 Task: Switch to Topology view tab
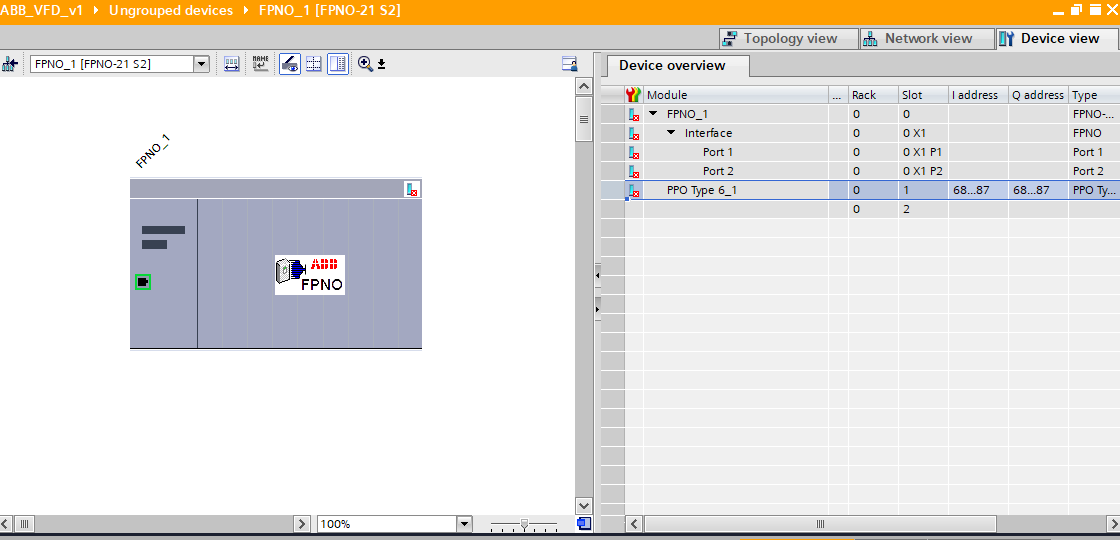pos(788,39)
